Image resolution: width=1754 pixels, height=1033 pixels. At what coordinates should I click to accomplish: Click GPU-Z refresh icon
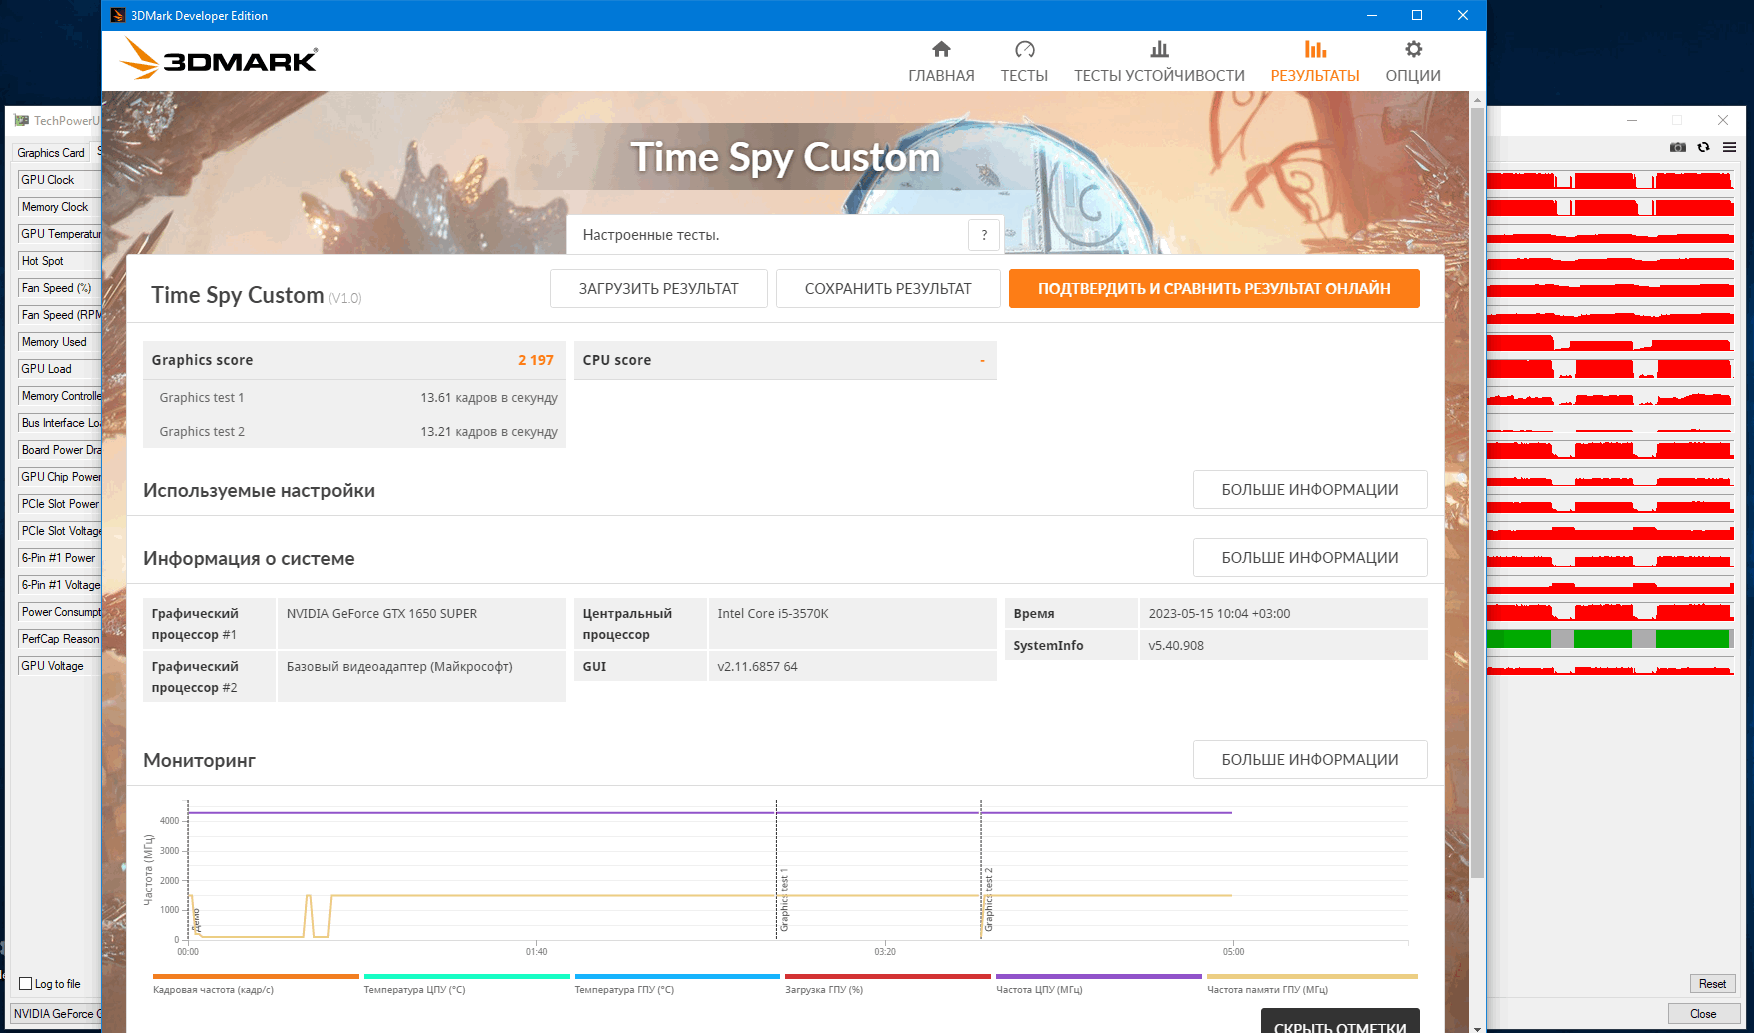point(1703,147)
